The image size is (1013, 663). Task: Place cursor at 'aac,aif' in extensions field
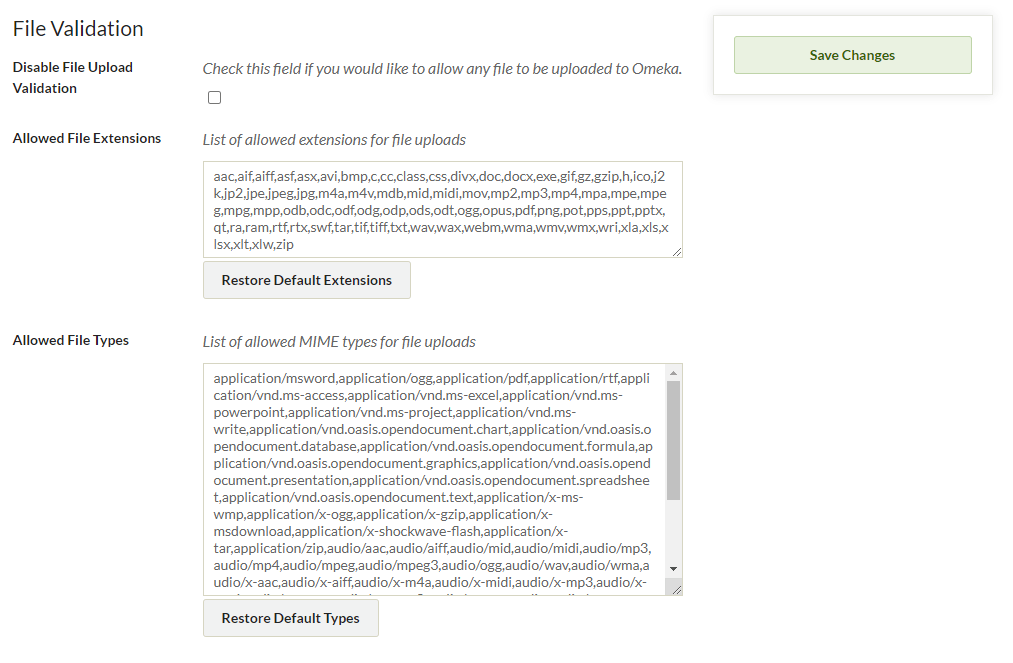234,176
